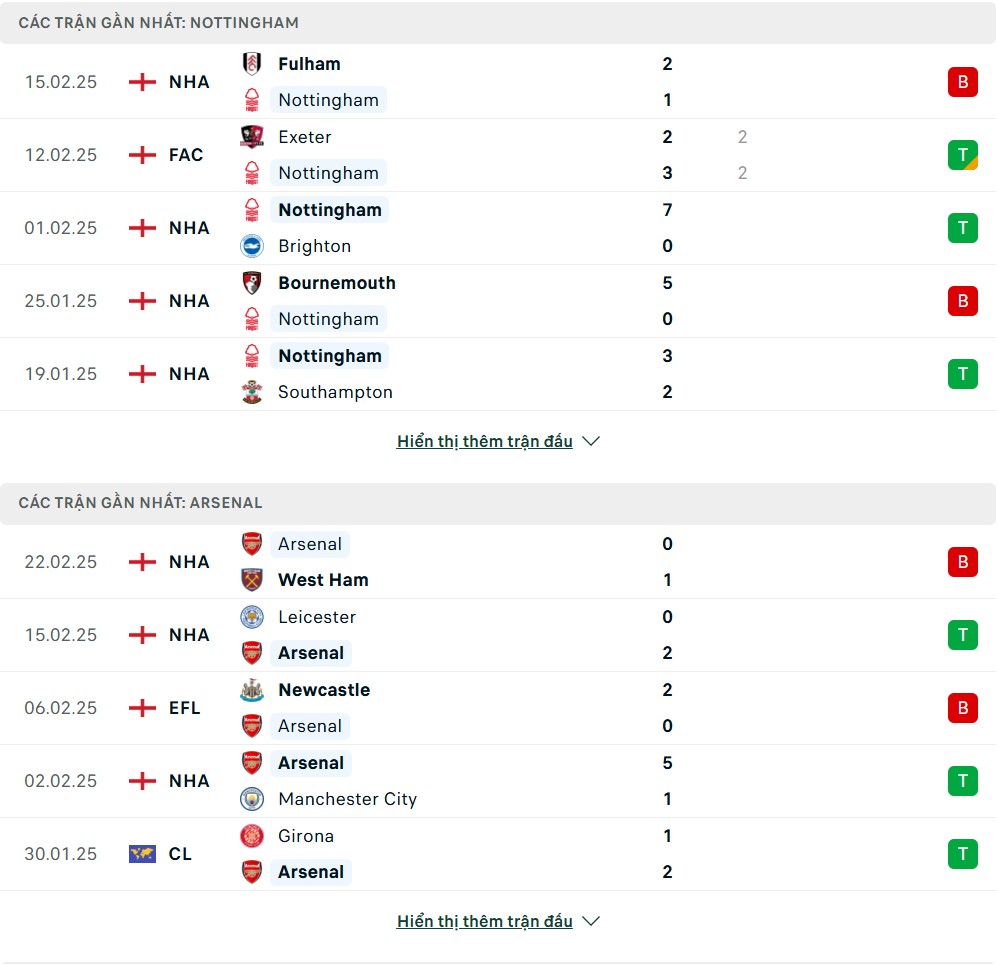Click the Girona club crest icon

pos(252,836)
